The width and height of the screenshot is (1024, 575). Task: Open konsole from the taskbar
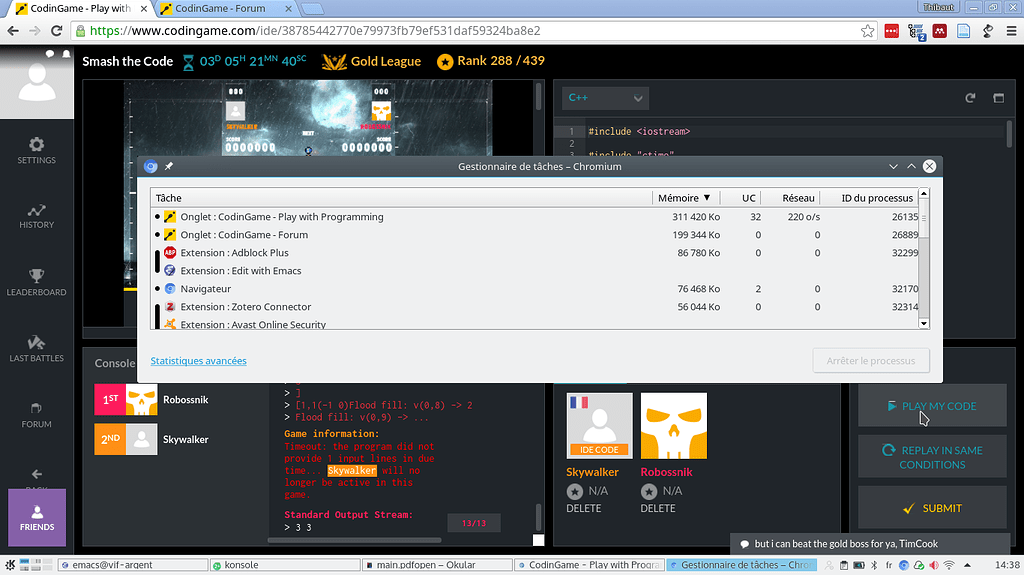[242, 565]
